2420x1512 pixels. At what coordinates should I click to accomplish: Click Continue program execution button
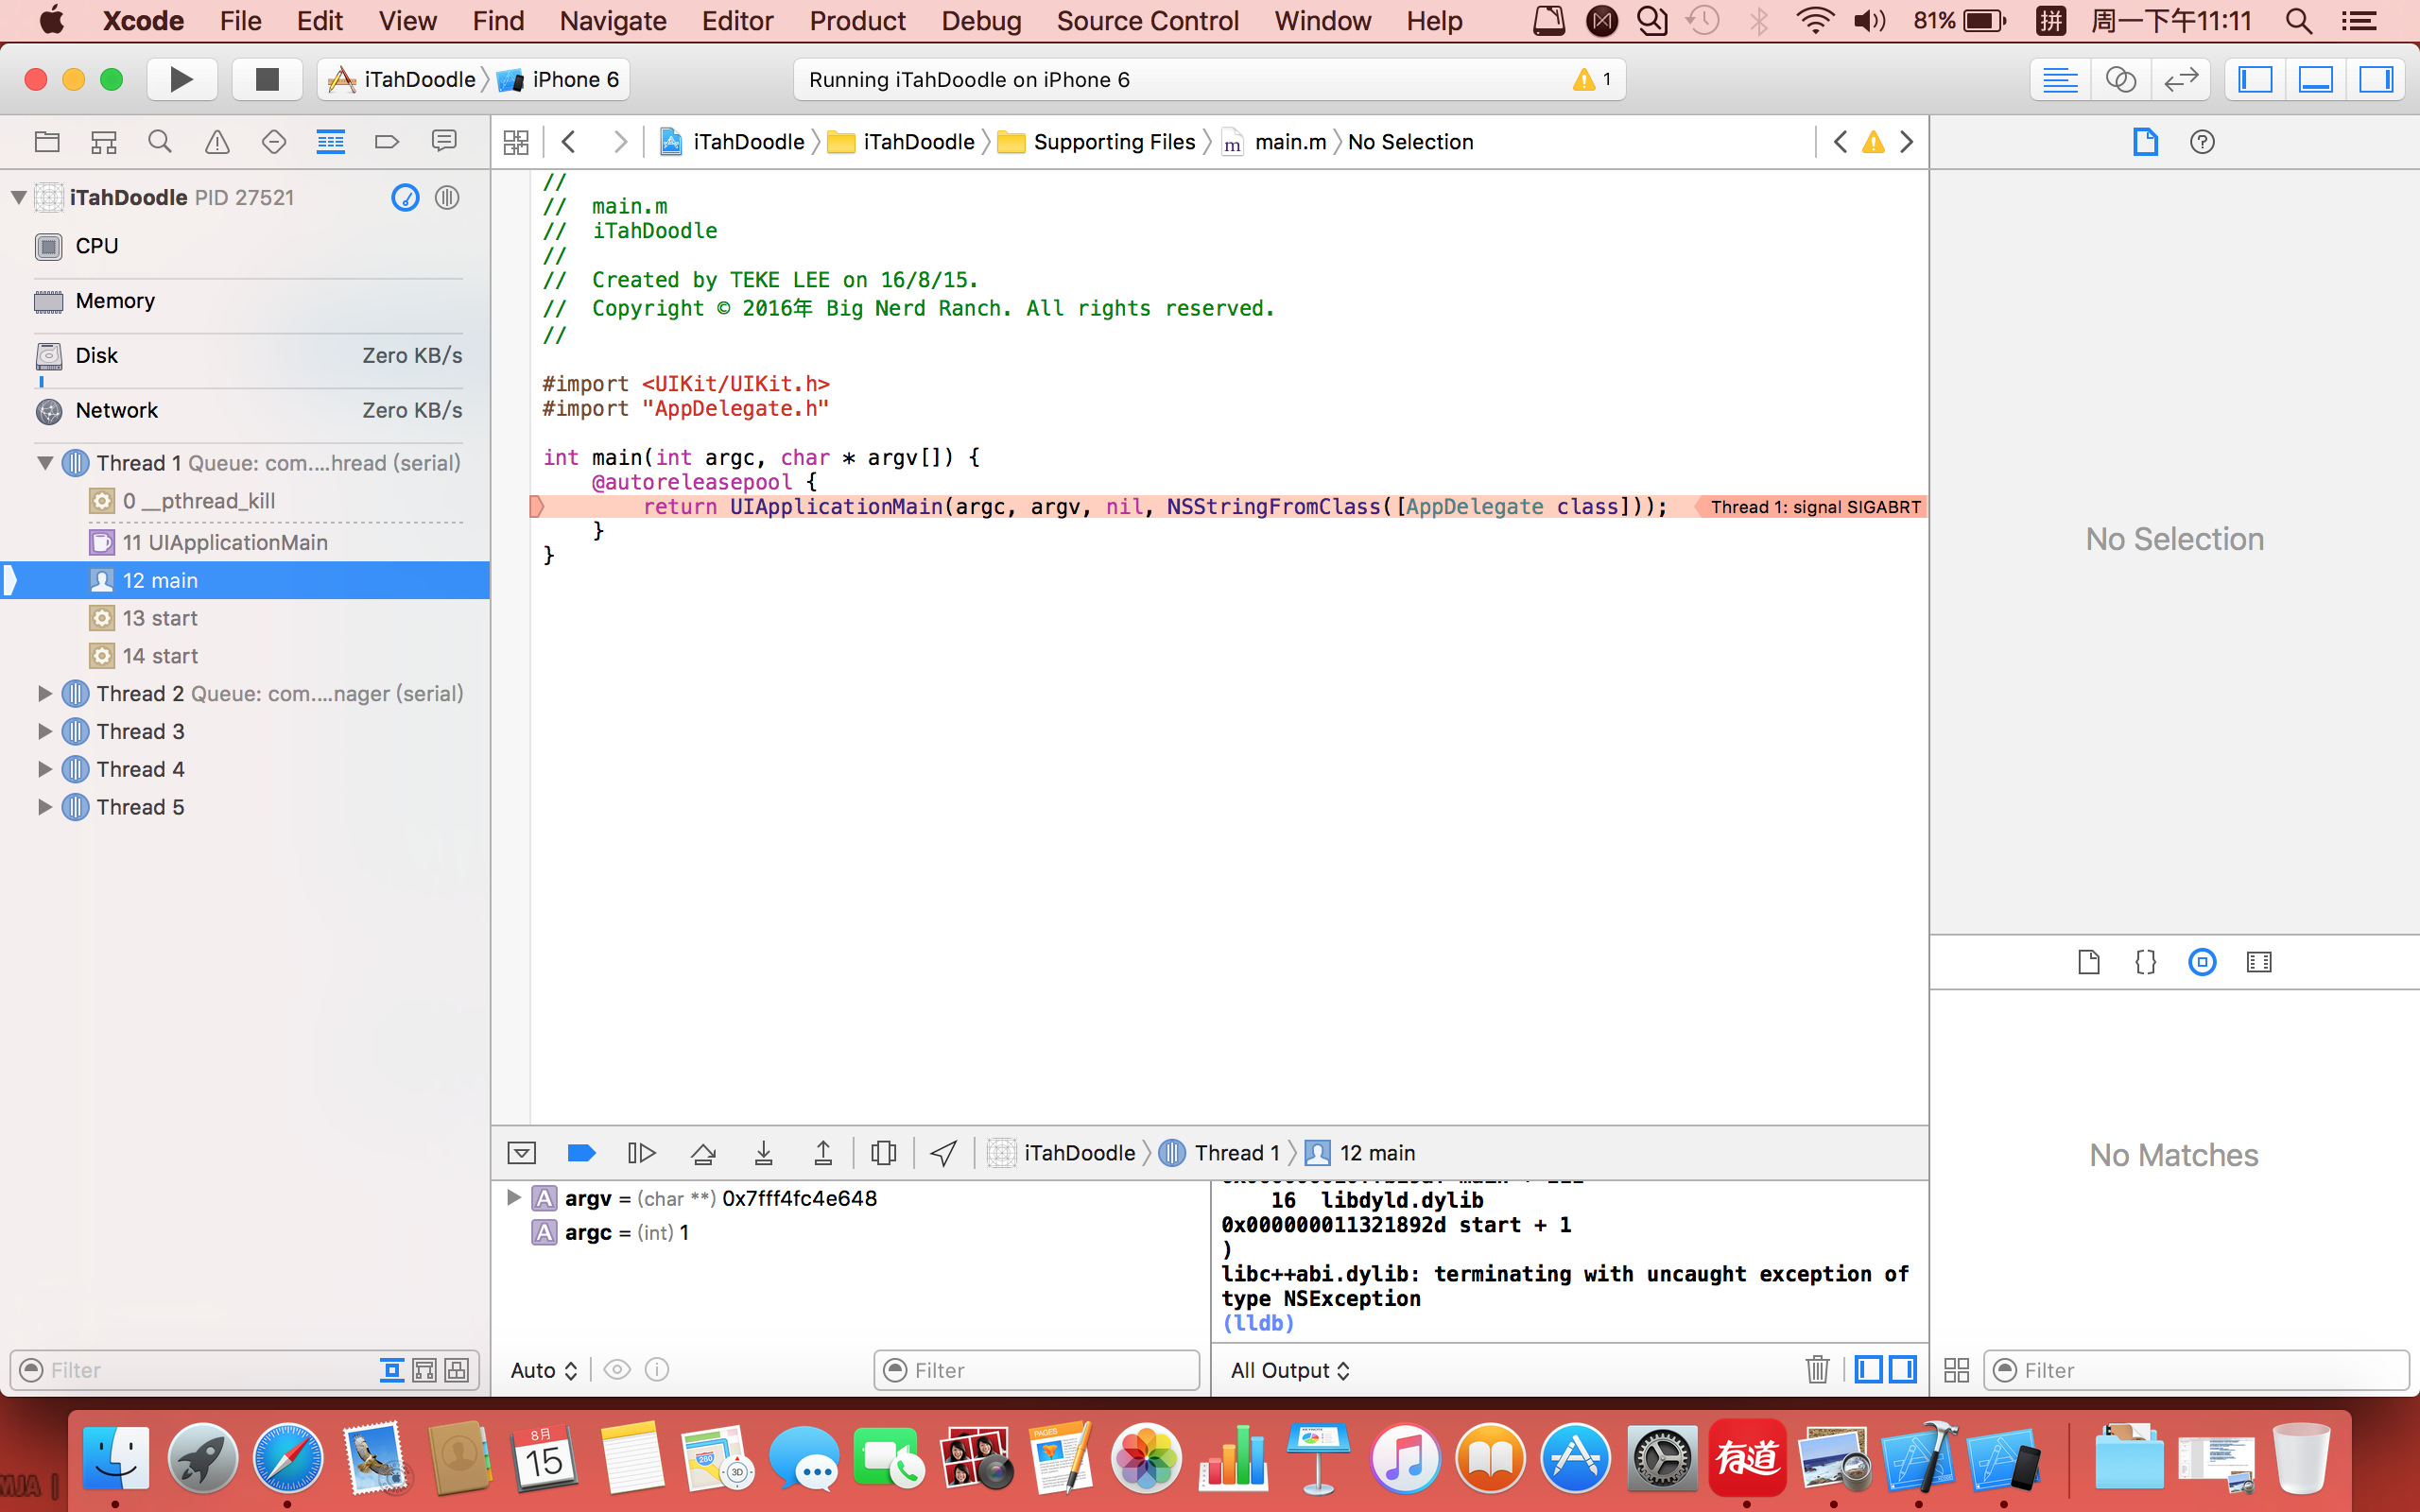[x=641, y=1153]
